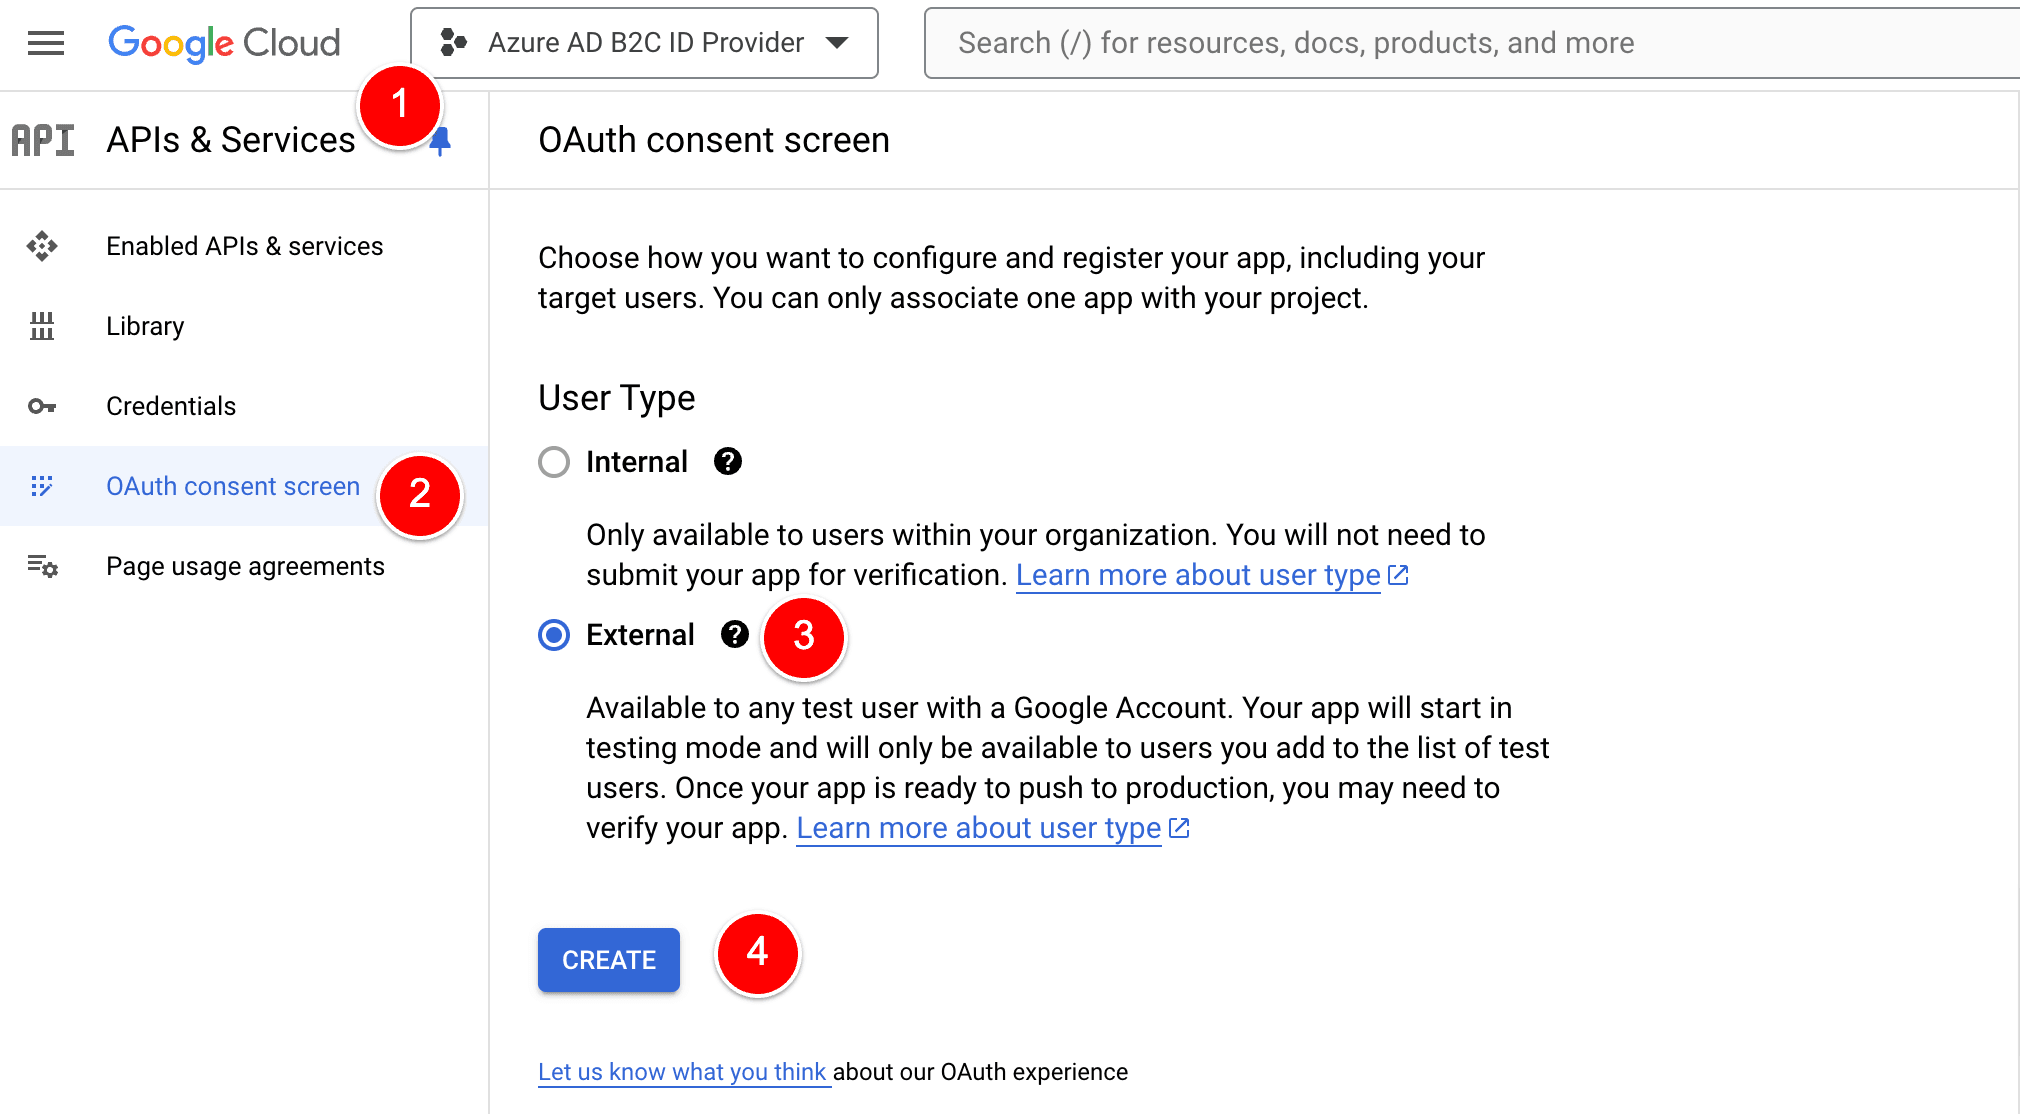Click the Enabled APIs & services icon
The width and height of the screenshot is (2020, 1114).
pyautogui.click(x=42, y=246)
